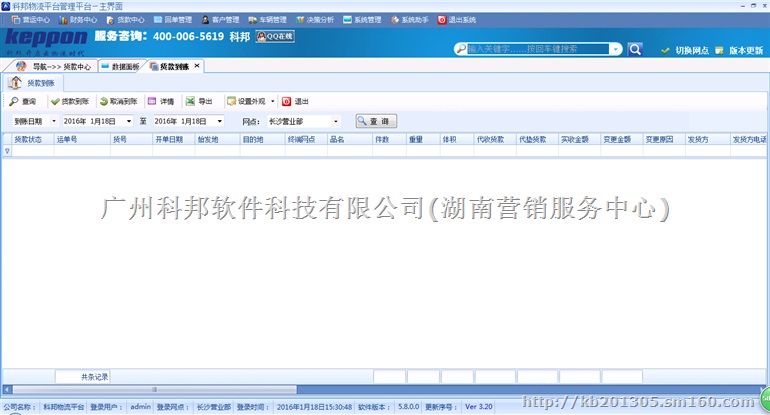Click the 体积 column header

tap(457, 139)
